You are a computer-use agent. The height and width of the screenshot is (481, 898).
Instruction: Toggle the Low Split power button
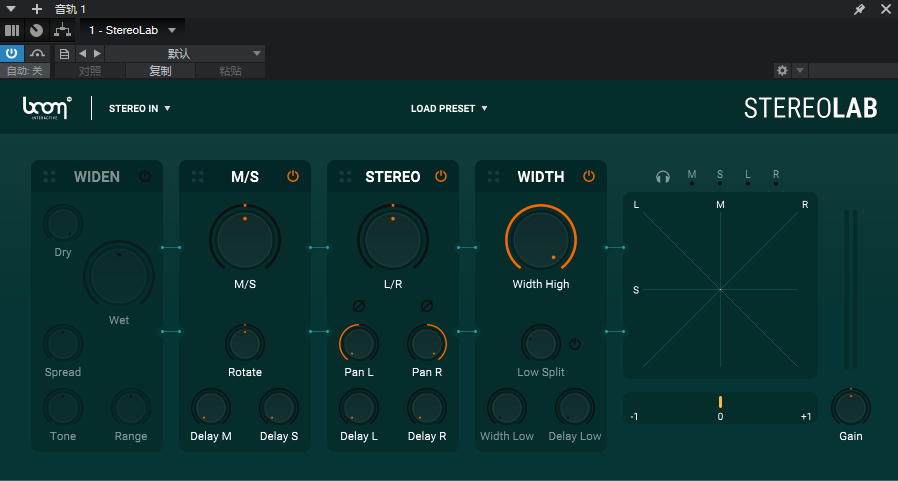(x=575, y=344)
